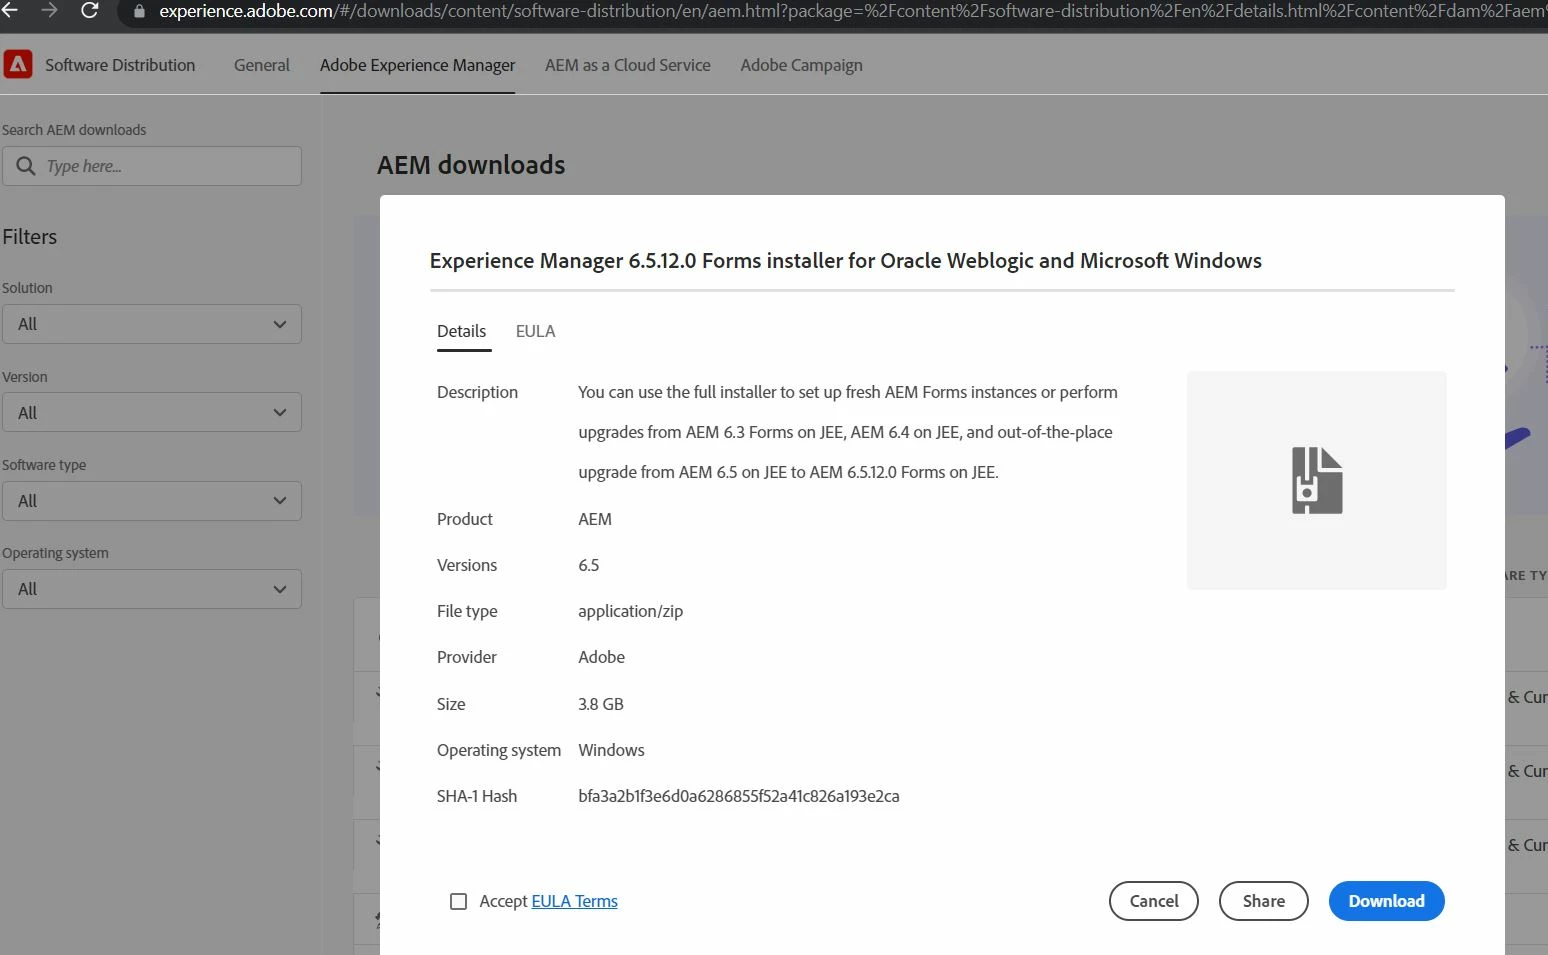Click the blue Download button
Image resolution: width=1548 pixels, height=955 pixels.
point(1386,901)
